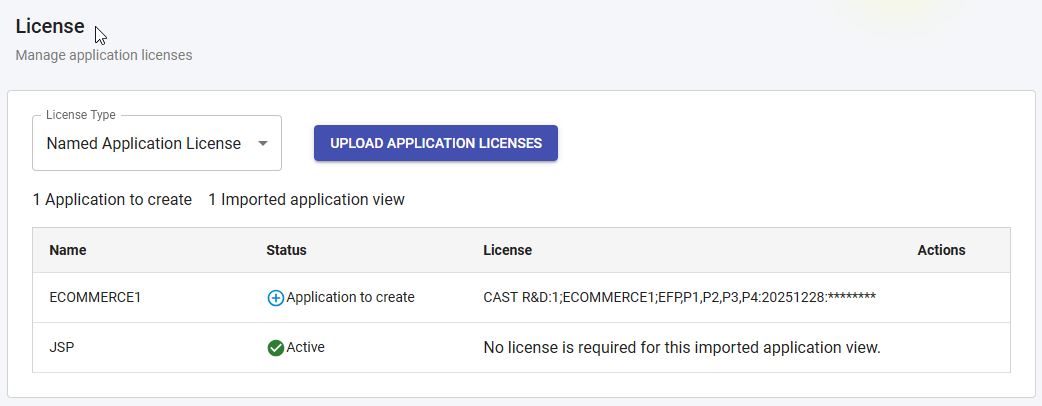Select the ECOMMERCE1 application name
1042x406 pixels.
[x=95, y=298]
